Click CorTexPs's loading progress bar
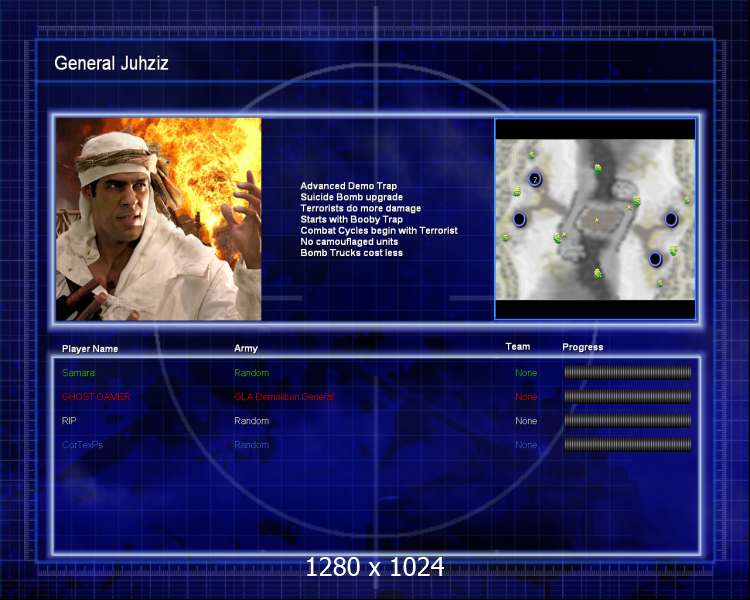Image resolution: width=750 pixels, height=600 pixels. pos(628,444)
